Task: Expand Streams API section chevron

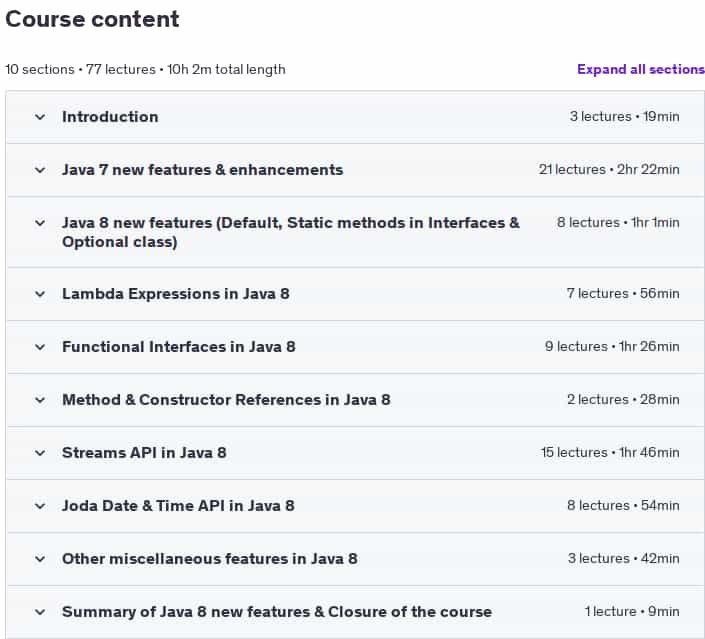Action: [40, 453]
